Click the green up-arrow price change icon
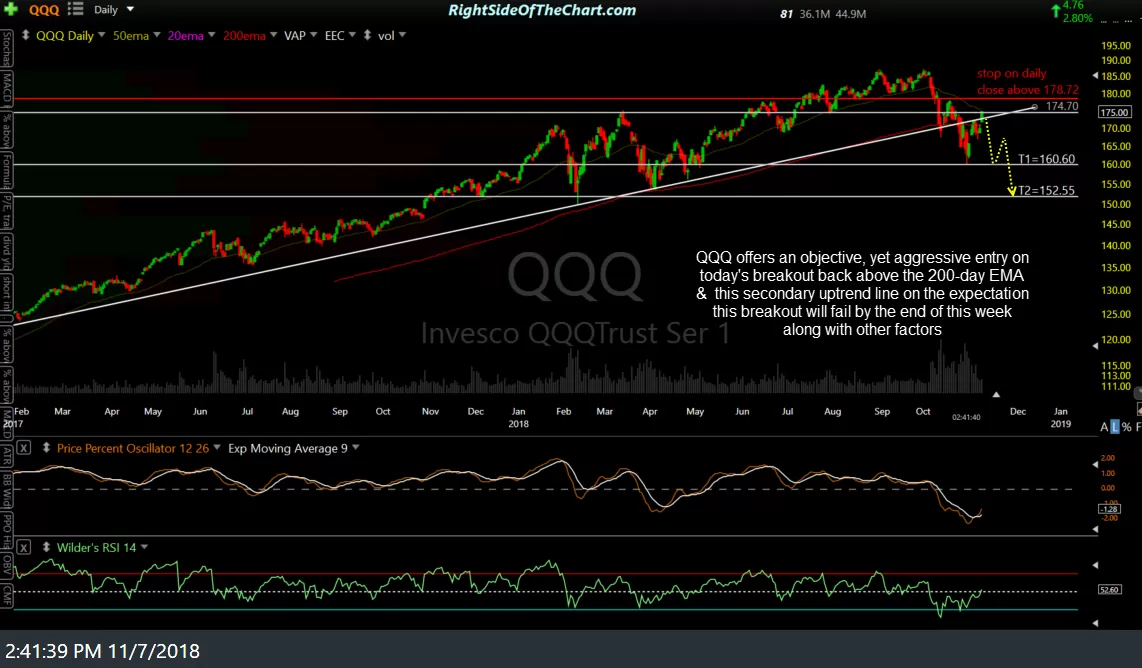This screenshot has height=668, width=1142. pyautogui.click(x=1055, y=11)
